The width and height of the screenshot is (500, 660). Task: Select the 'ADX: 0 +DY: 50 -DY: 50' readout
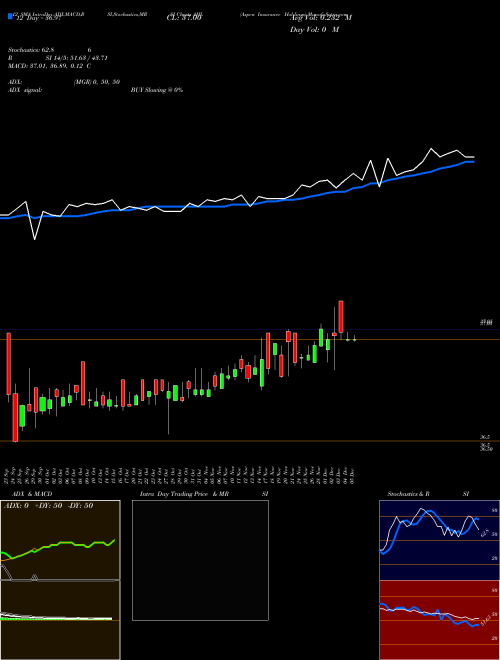tap(48, 506)
